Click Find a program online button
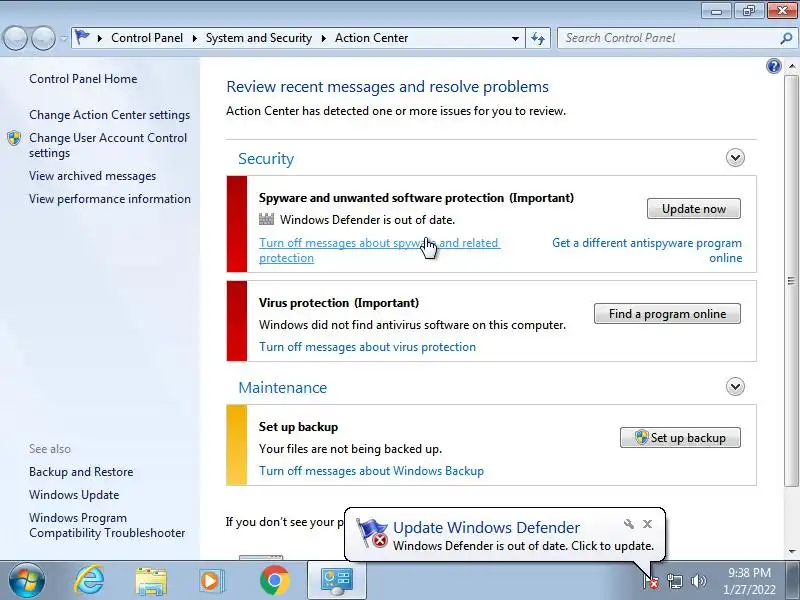Screen dimensions: 800x600 (x=667, y=314)
